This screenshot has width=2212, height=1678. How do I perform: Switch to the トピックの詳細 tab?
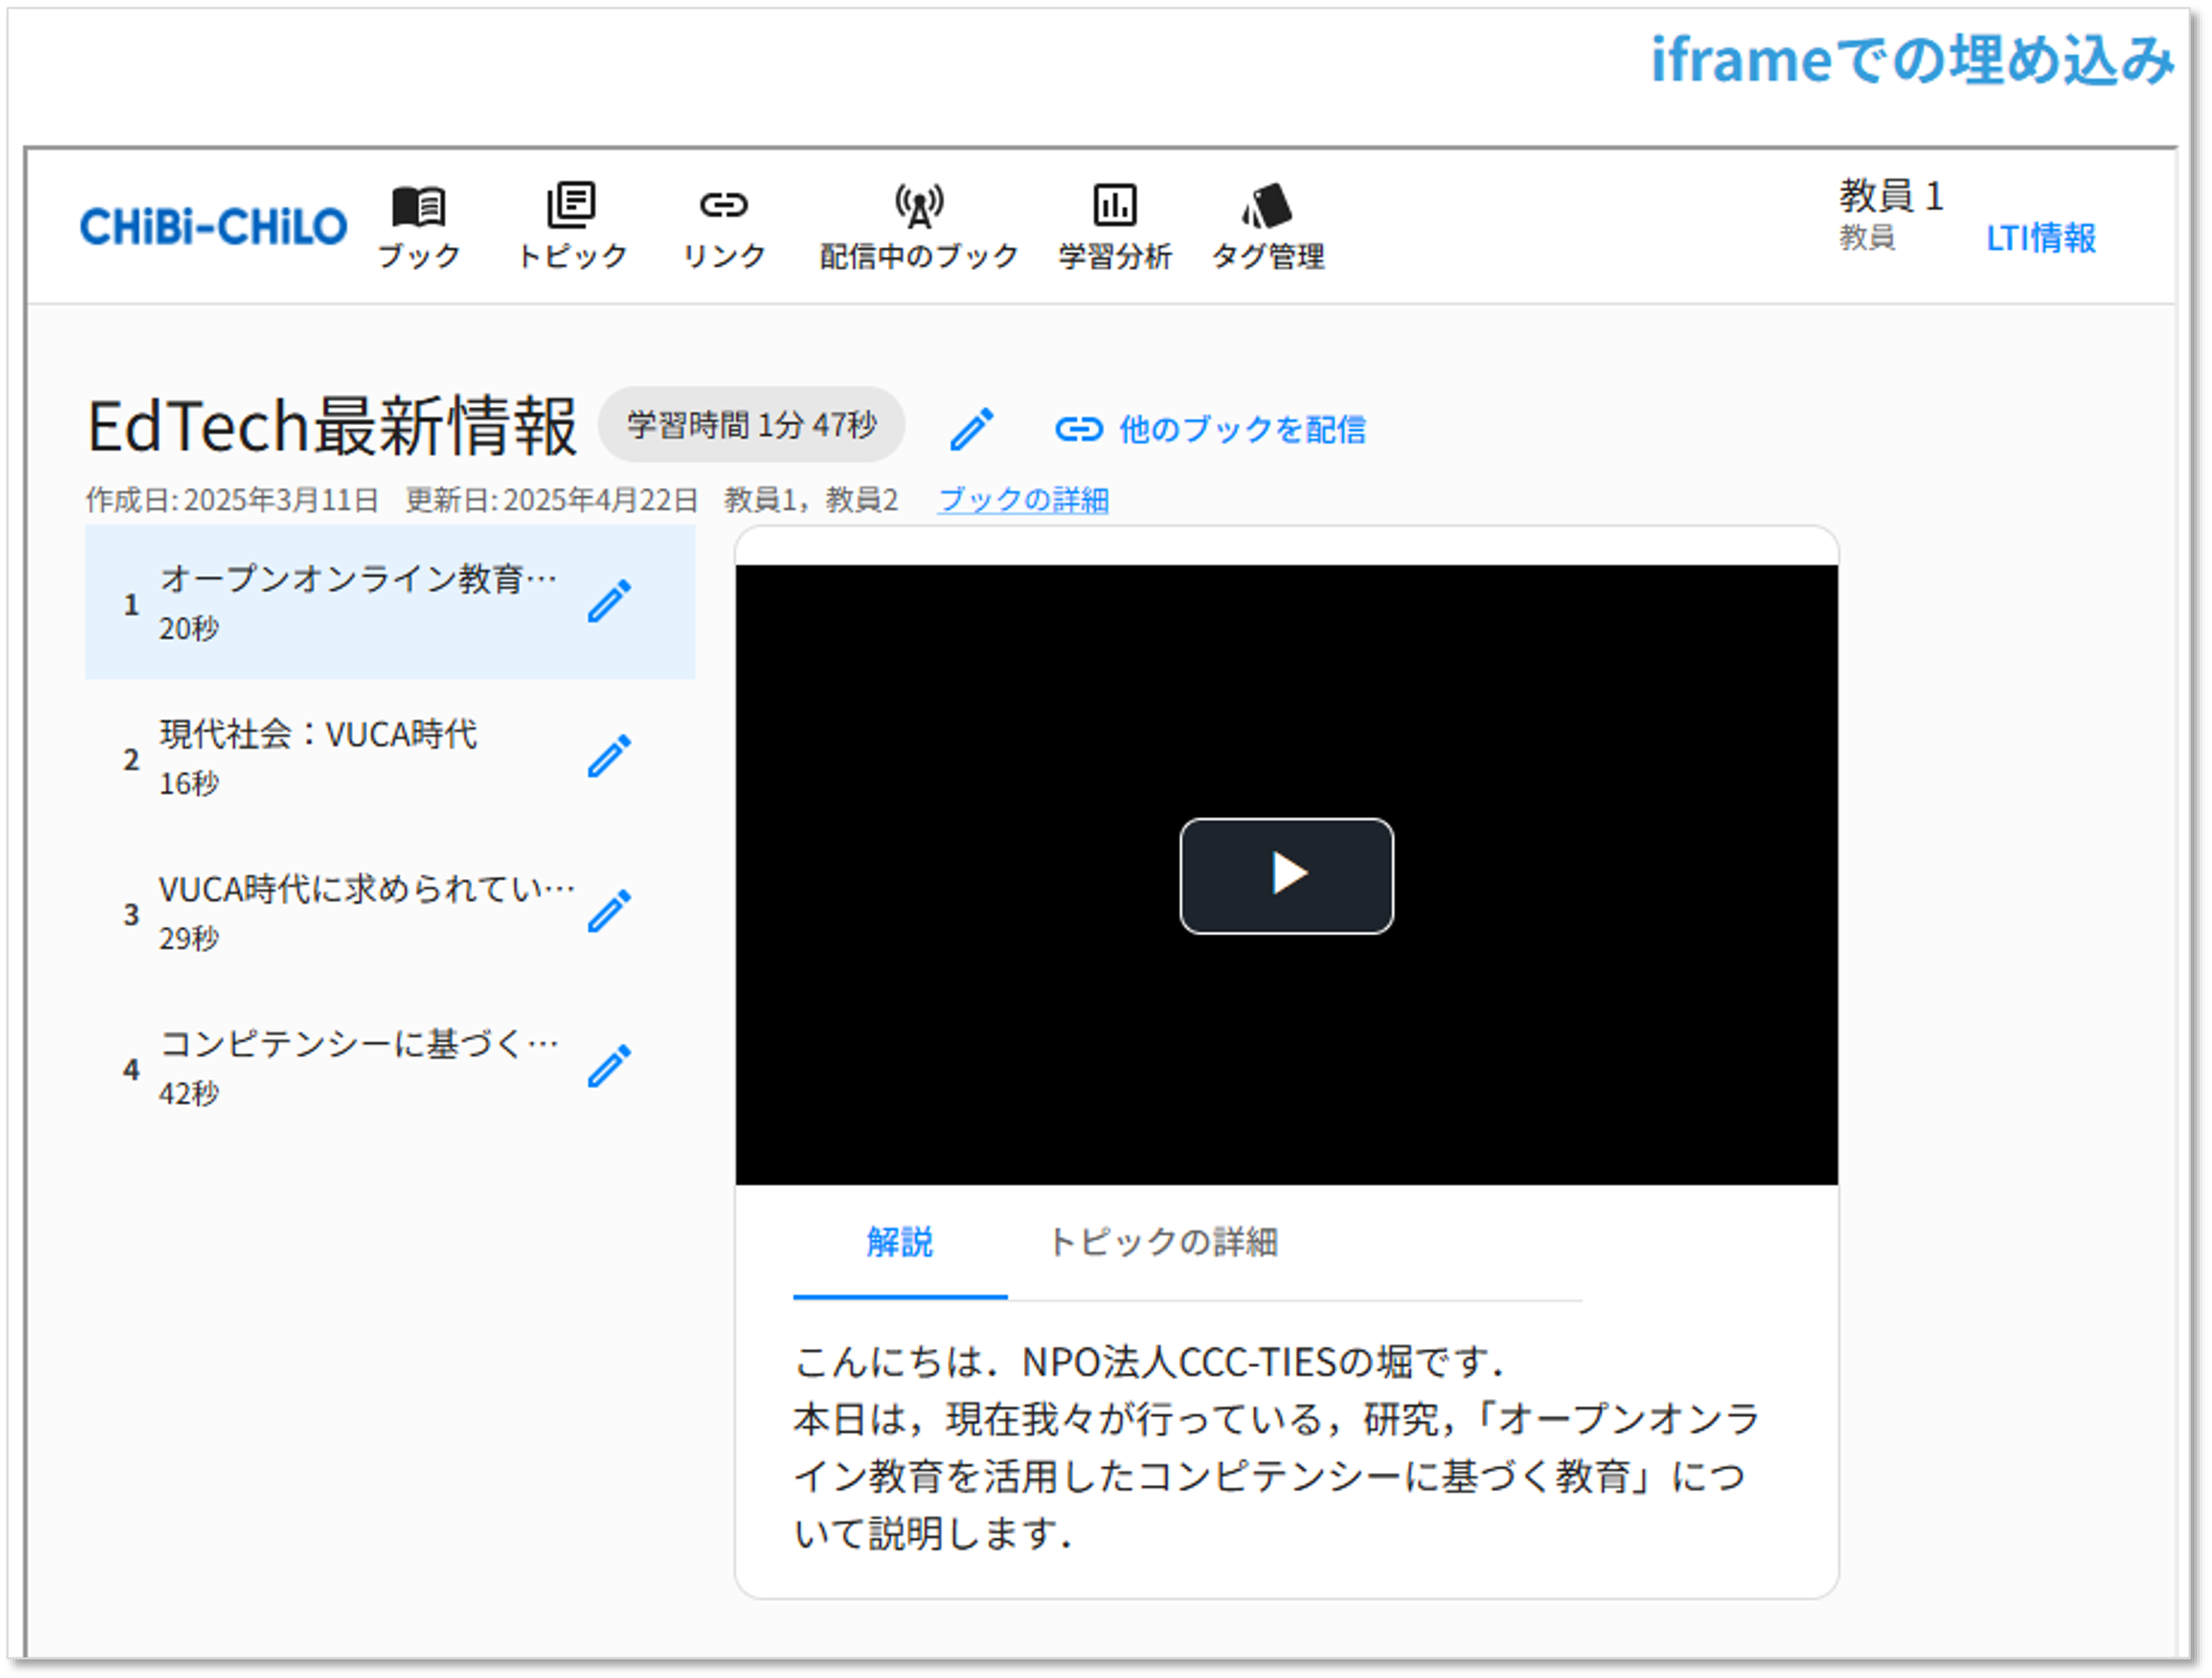point(1162,1241)
